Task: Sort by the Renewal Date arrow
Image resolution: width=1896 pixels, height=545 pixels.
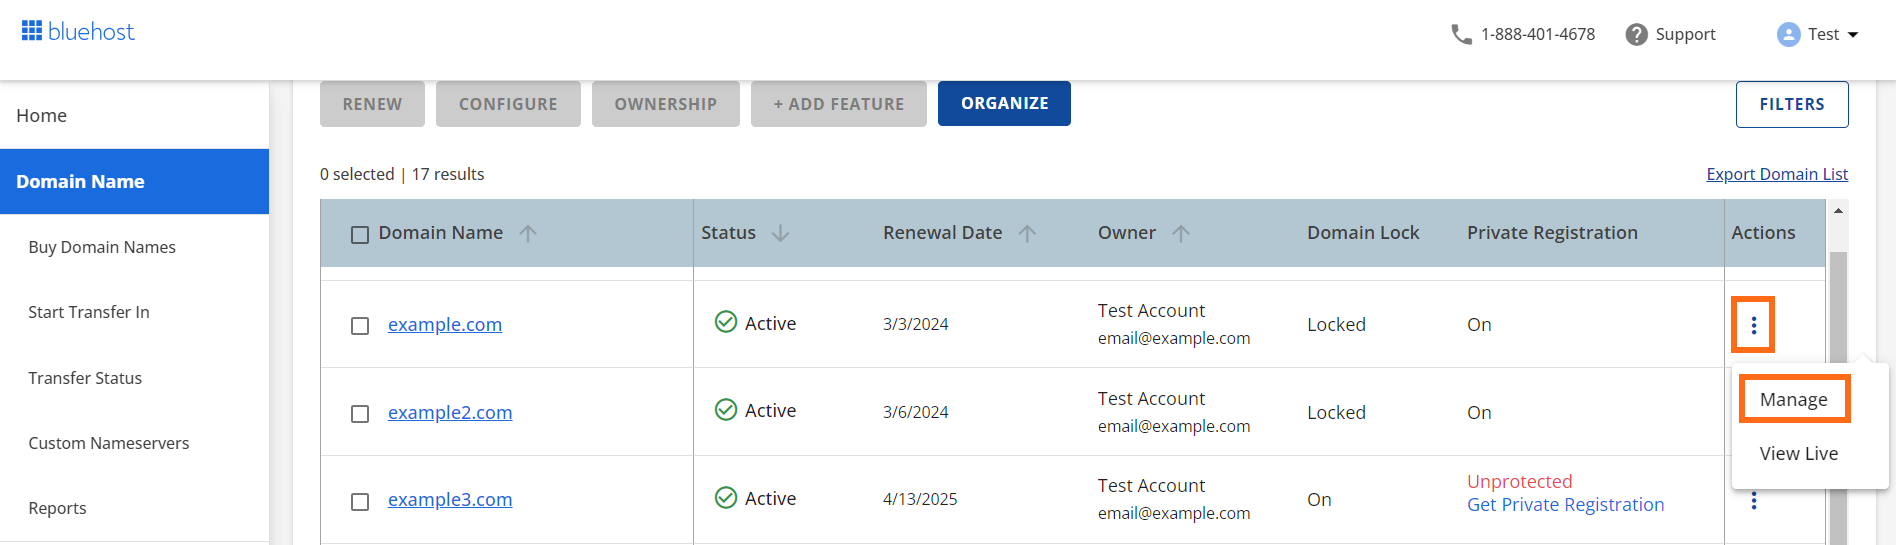Action: (1027, 233)
